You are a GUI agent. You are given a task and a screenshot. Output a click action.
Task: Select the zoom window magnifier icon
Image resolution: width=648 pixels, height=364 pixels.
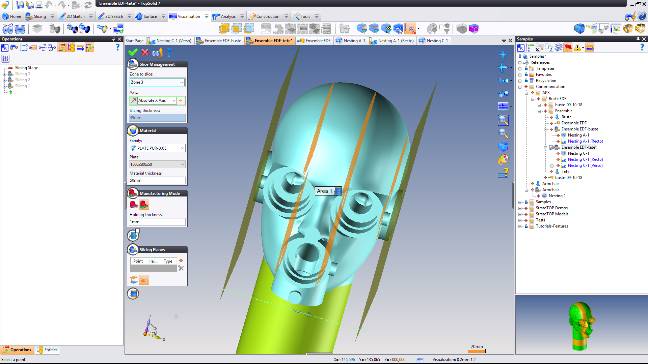pyautogui.click(x=503, y=120)
